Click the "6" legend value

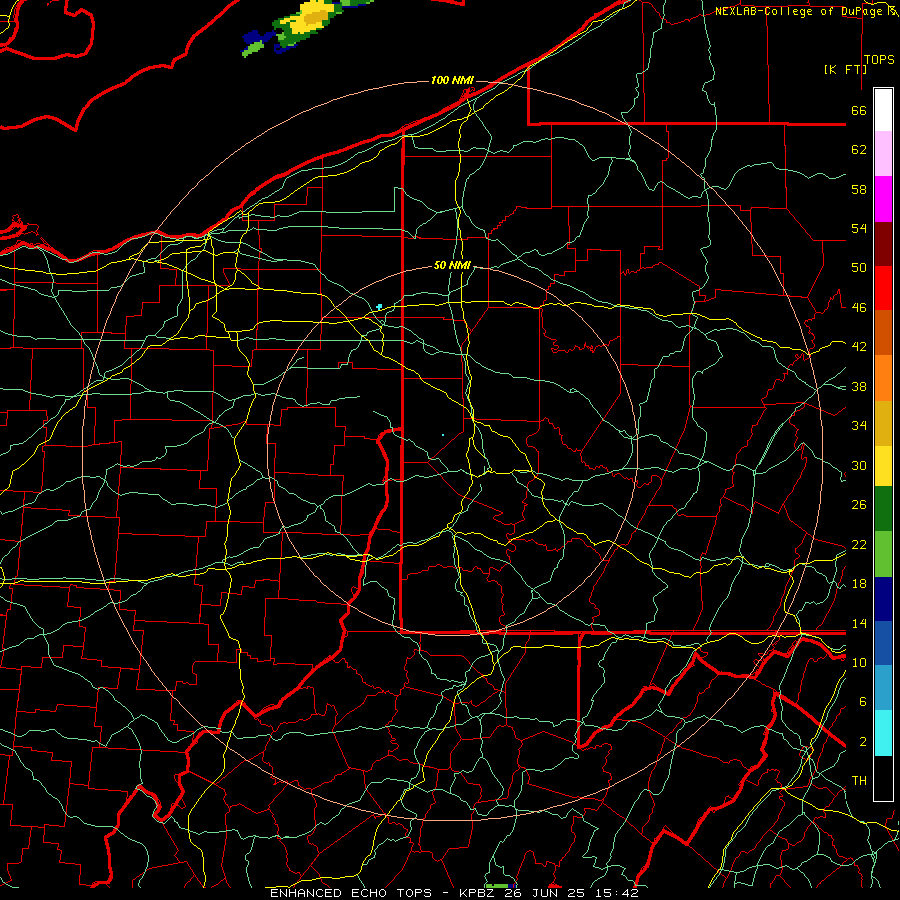tap(863, 702)
